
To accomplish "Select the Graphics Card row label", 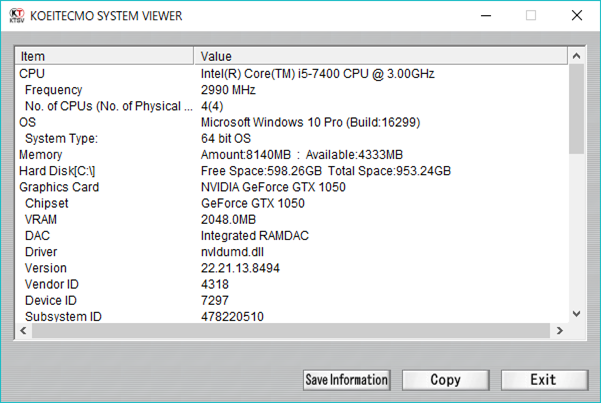I will point(59,187).
